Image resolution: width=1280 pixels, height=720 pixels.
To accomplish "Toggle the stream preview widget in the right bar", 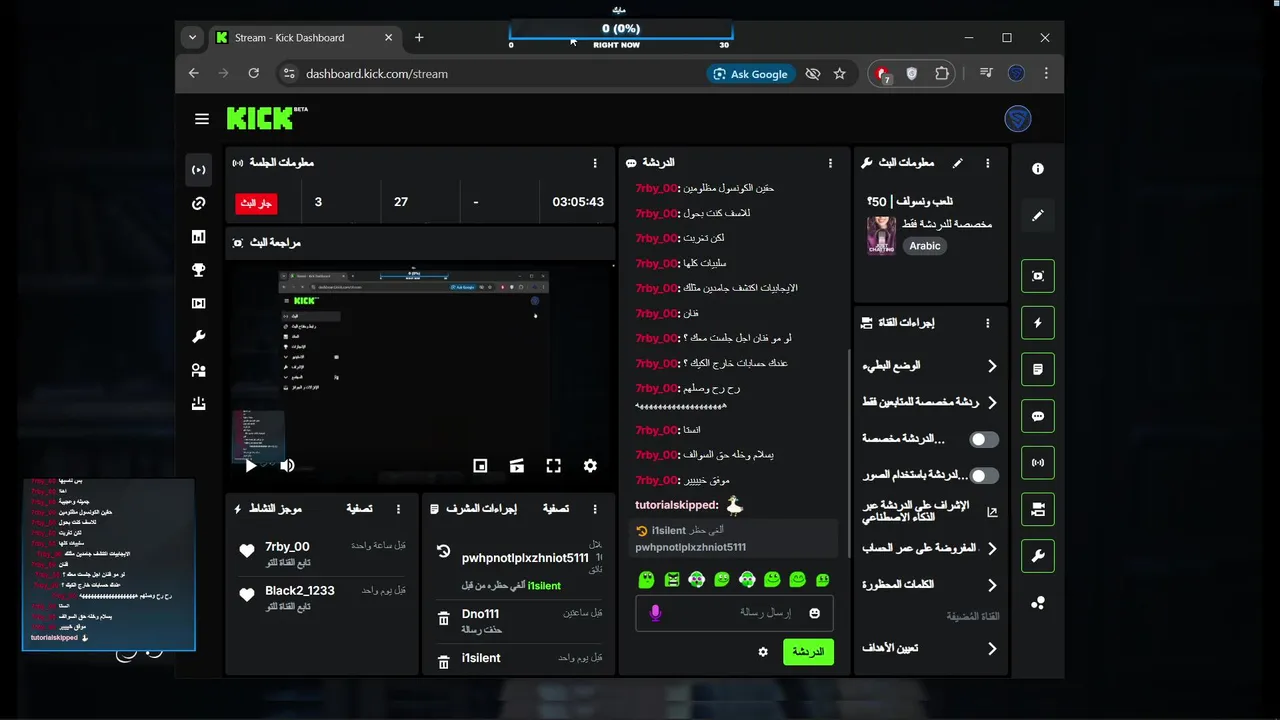I will click(1038, 276).
